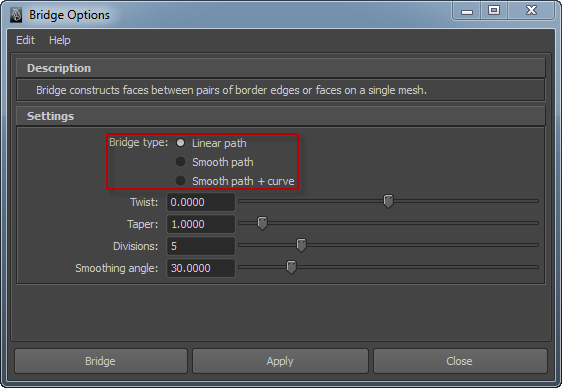Image resolution: width=562 pixels, height=388 pixels.
Task: Click the 'Twist:' label
Action: [x=144, y=202]
